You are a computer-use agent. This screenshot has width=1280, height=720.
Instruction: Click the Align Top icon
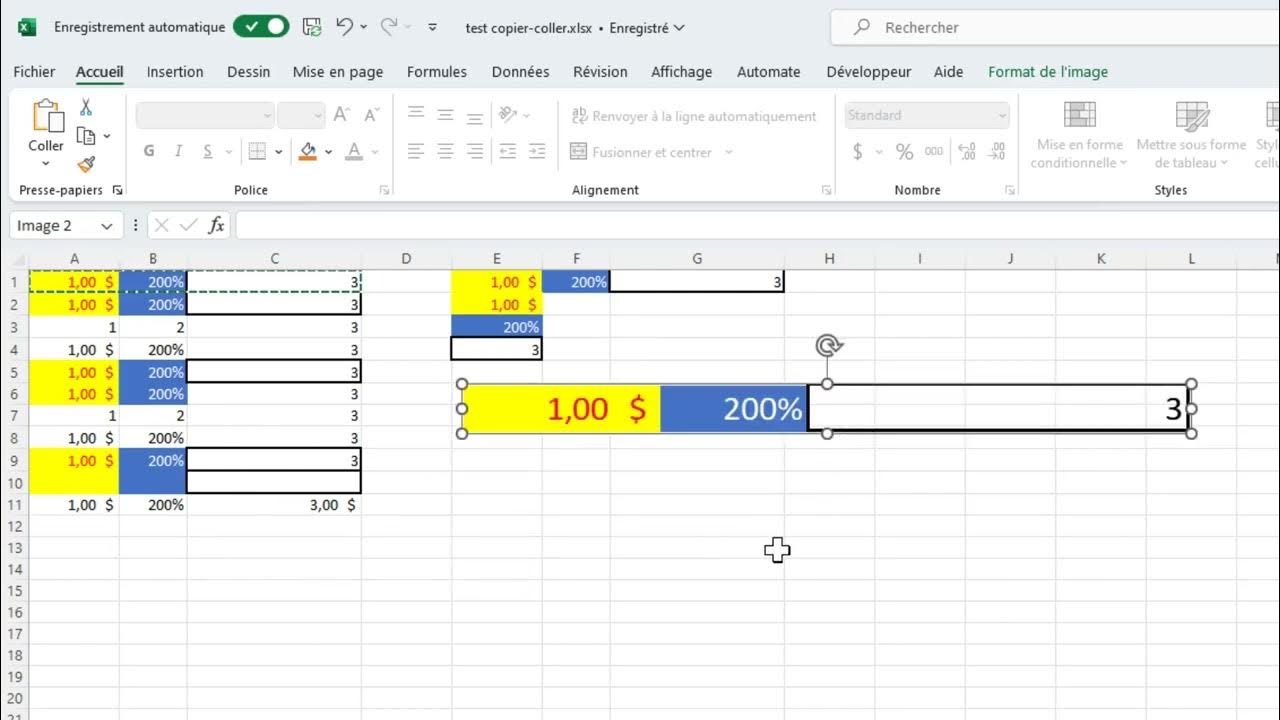pyautogui.click(x=416, y=115)
